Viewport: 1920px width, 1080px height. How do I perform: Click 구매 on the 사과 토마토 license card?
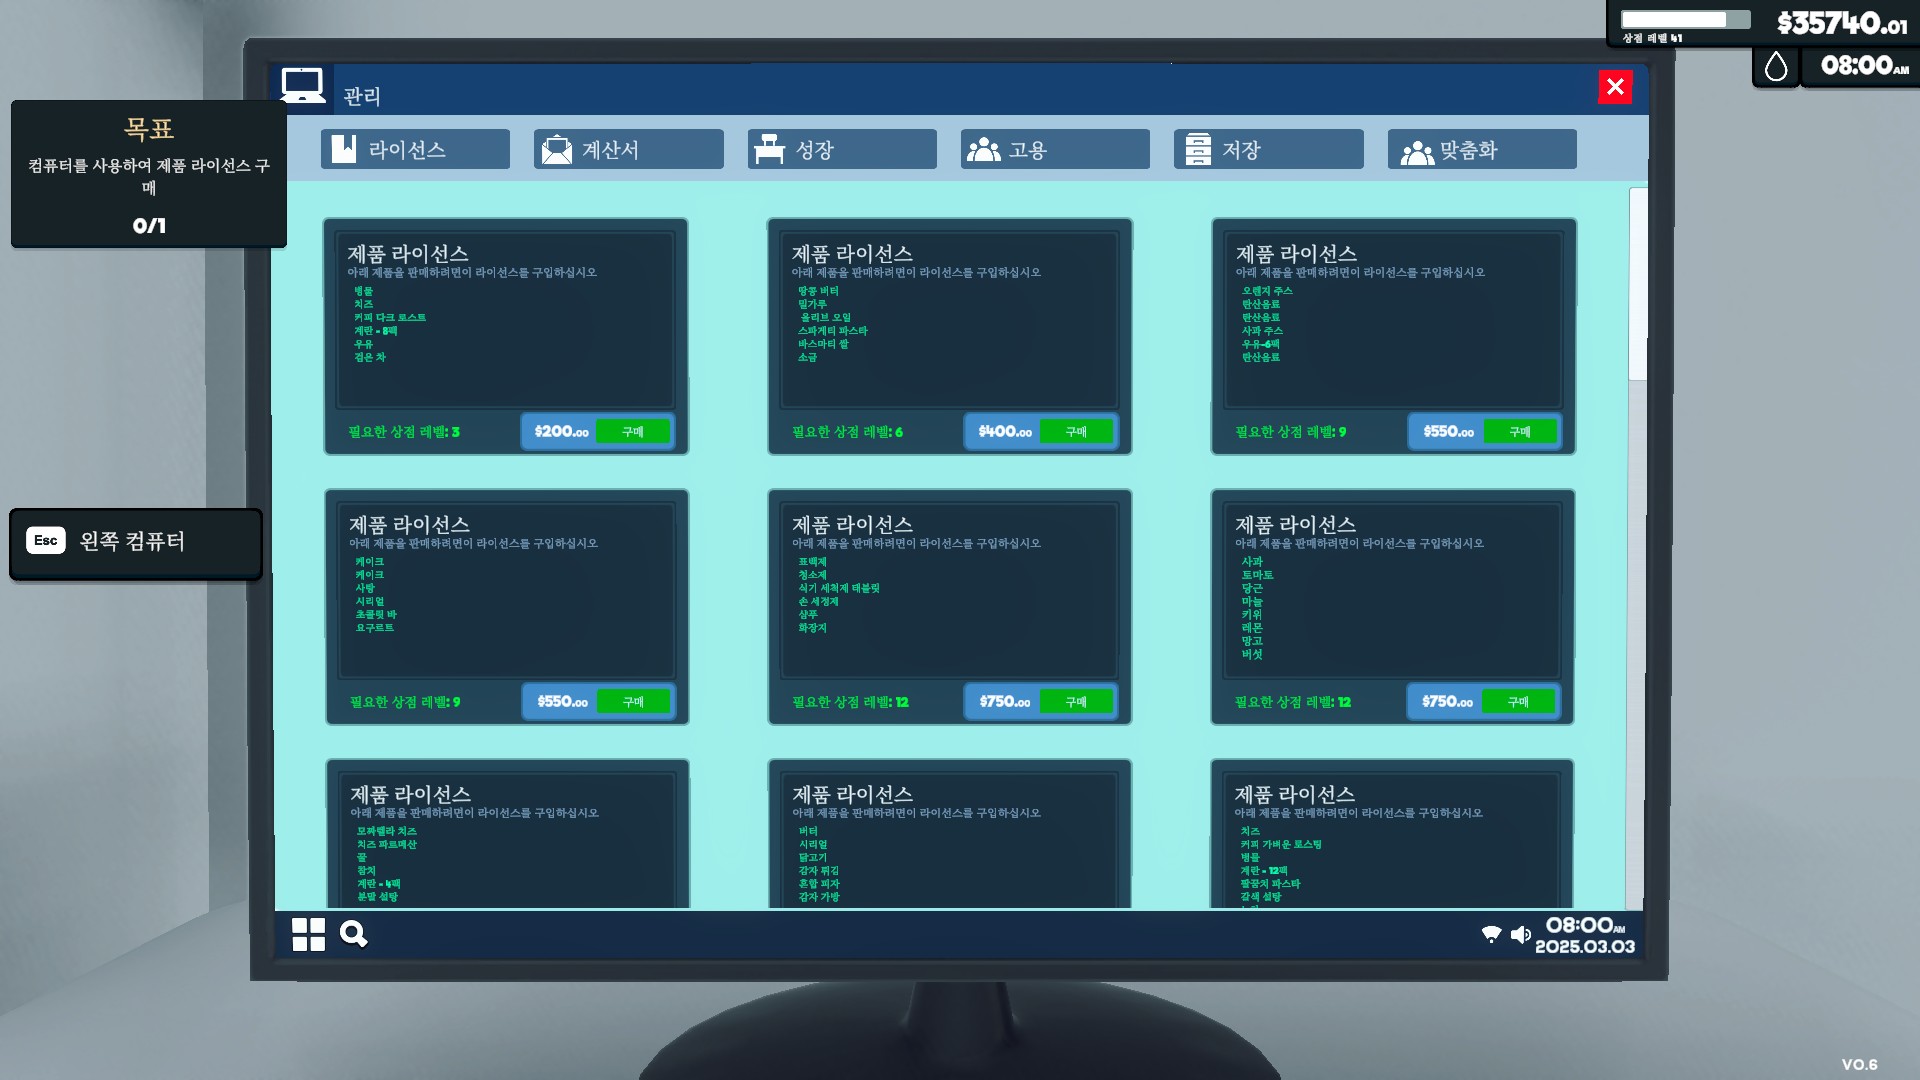pos(1518,702)
